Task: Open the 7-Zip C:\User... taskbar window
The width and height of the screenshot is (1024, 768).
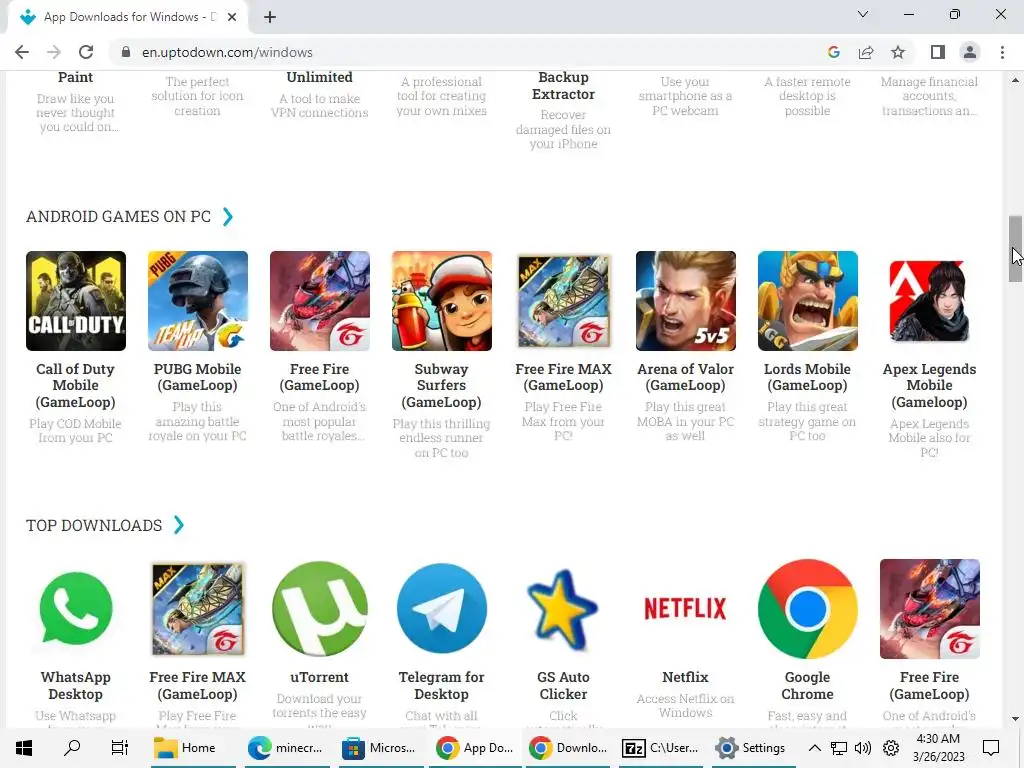Action: tap(662, 748)
